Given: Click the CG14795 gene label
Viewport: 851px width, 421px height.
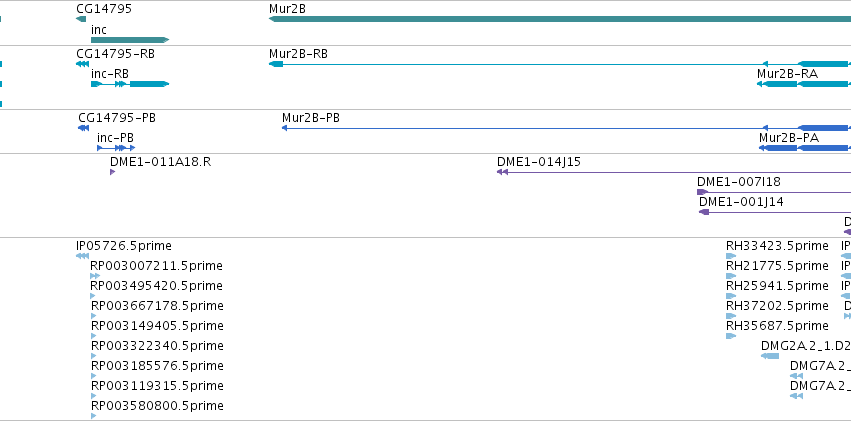Looking at the screenshot, I should click(x=104, y=9).
